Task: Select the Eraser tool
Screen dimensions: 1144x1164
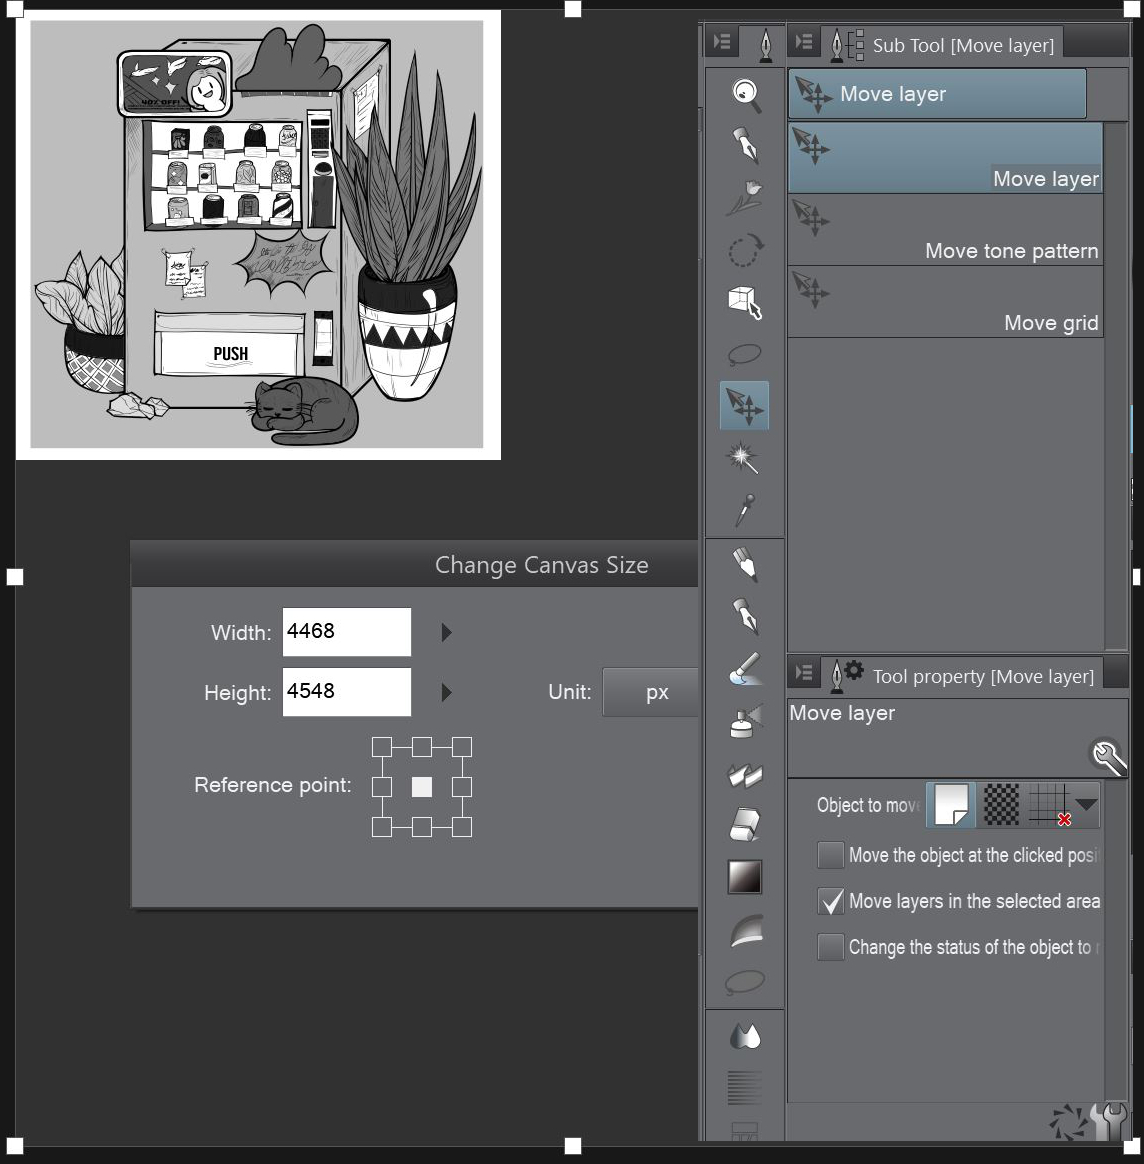Action: point(745,825)
